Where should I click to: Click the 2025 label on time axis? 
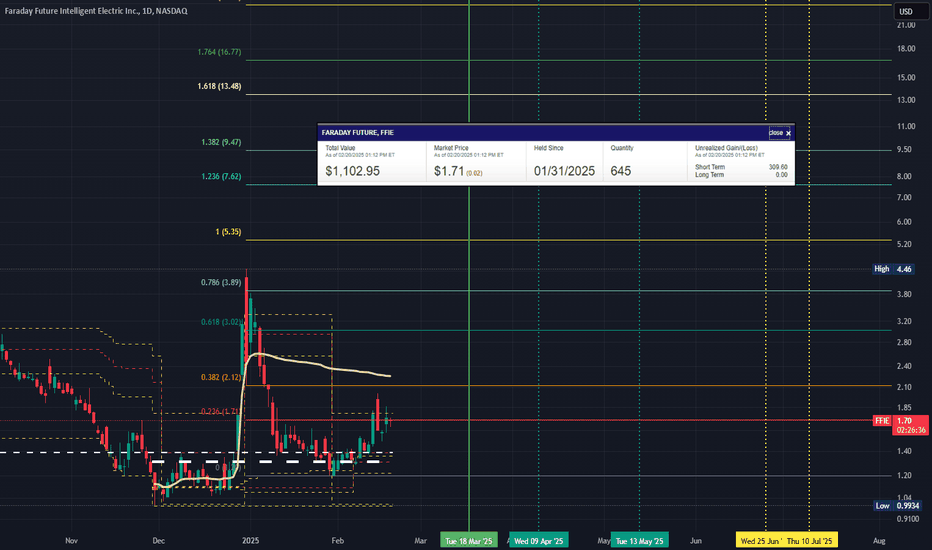(x=250, y=540)
